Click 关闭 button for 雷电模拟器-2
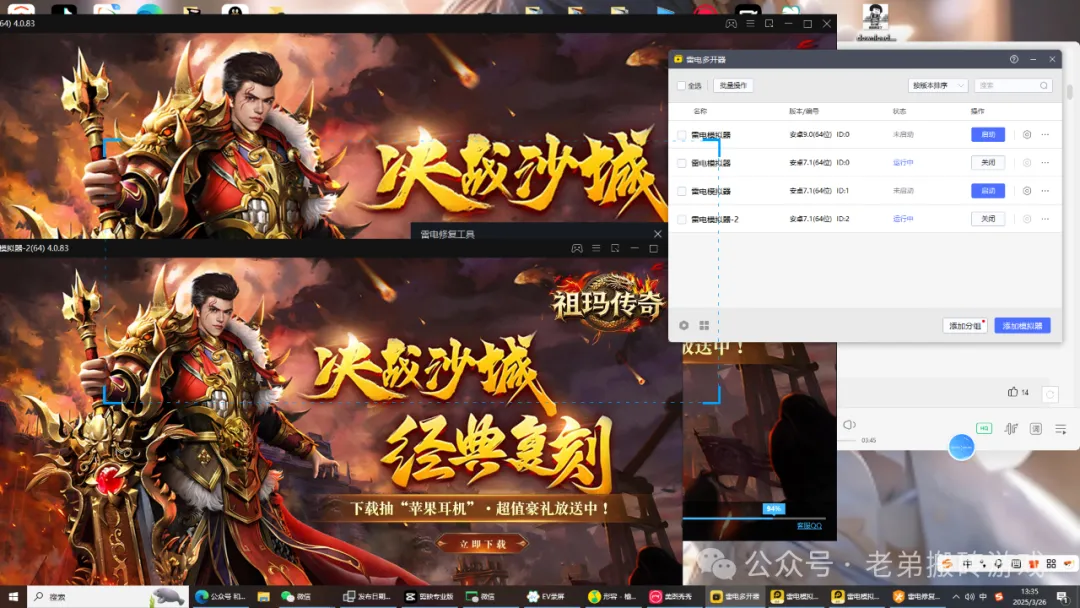The height and width of the screenshot is (608, 1080). [x=988, y=219]
